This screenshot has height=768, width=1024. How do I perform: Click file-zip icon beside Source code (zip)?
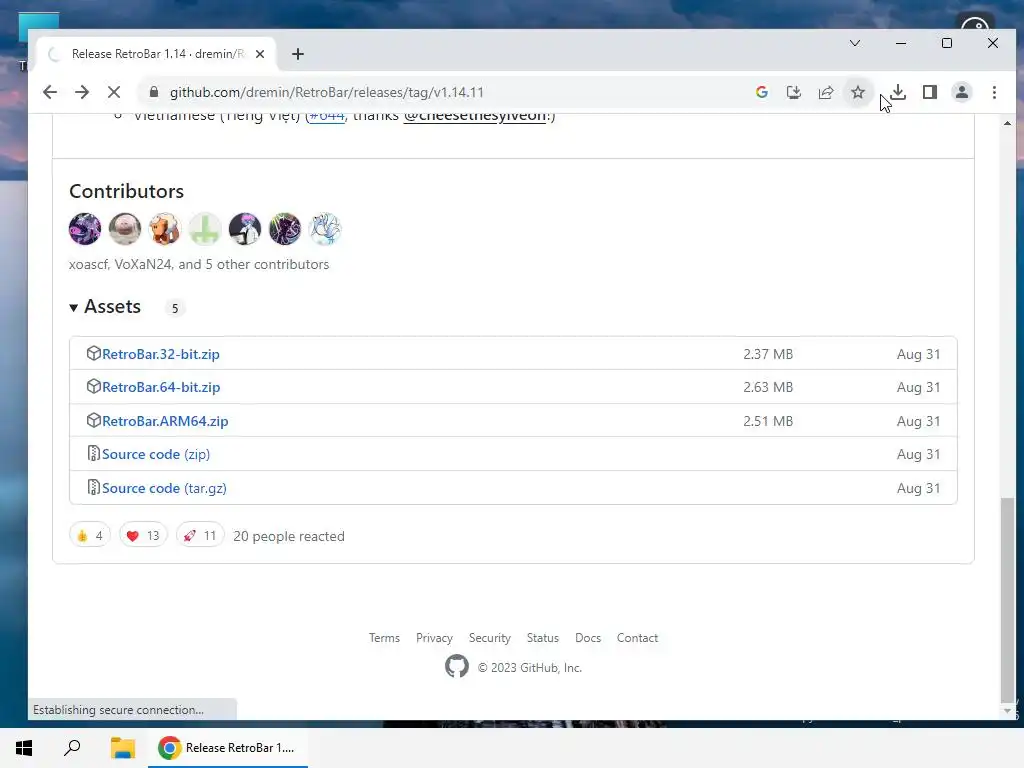coord(93,454)
